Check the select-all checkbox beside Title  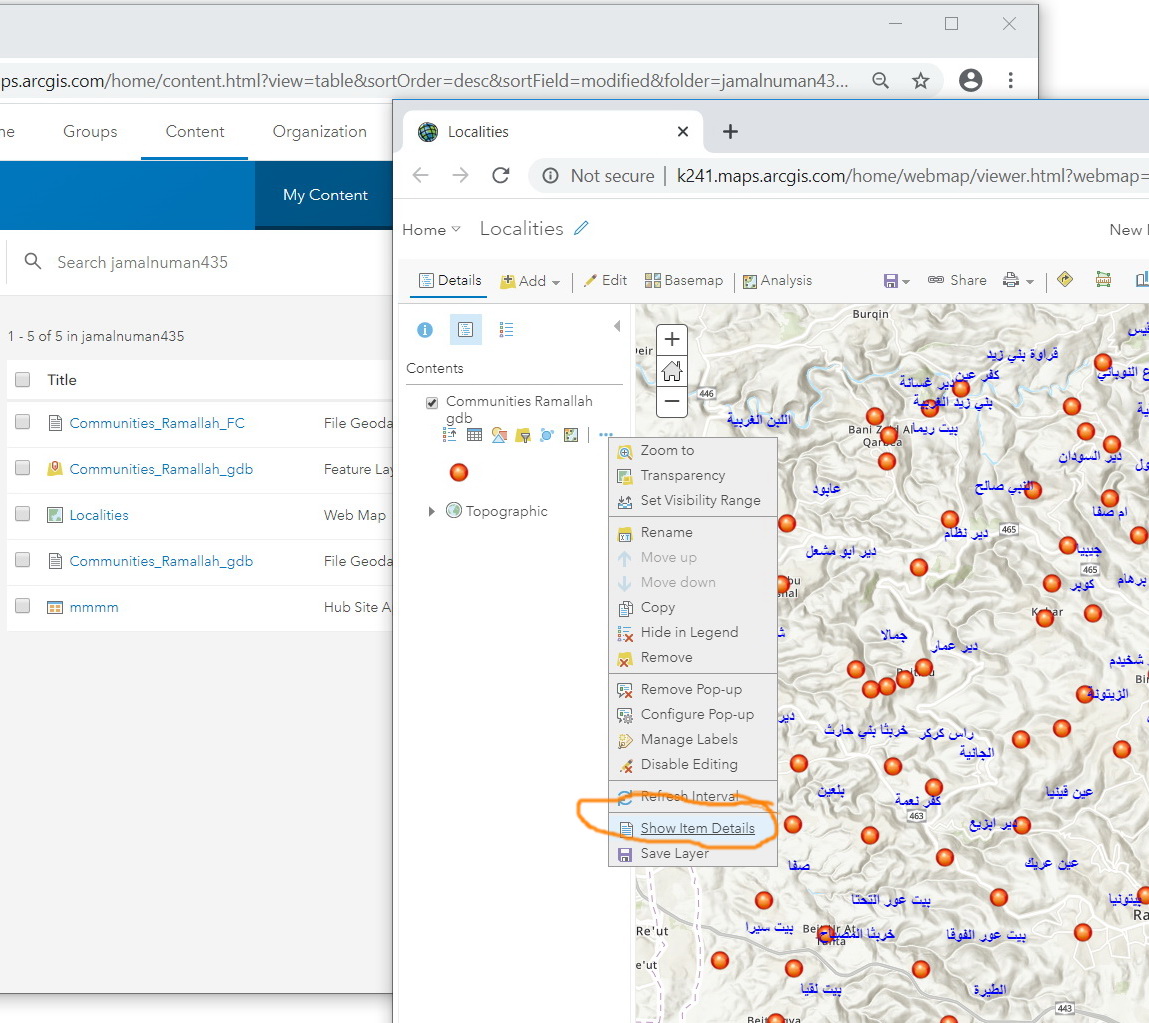point(23,380)
